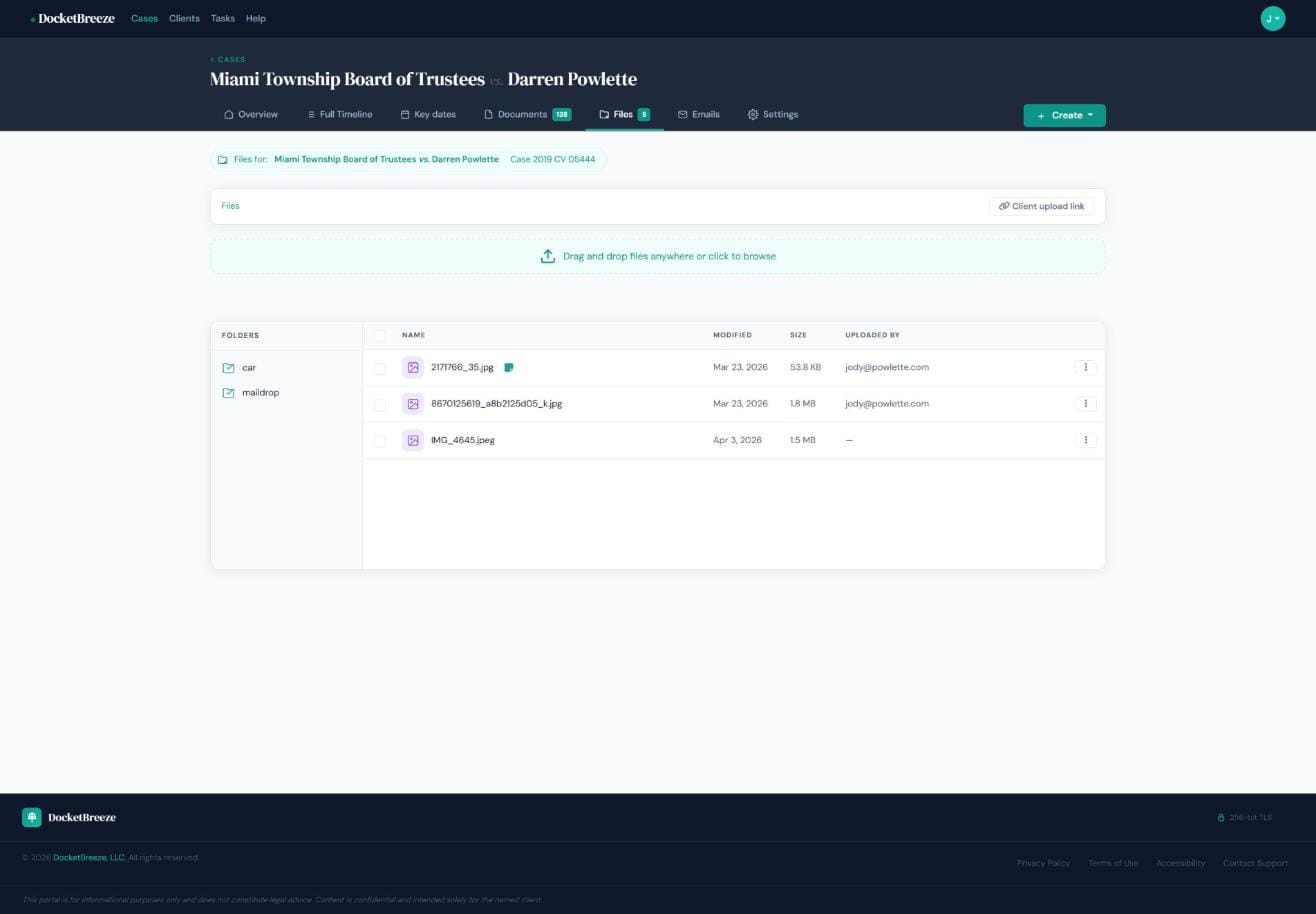The width and height of the screenshot is (1316, 914).
Task: Select the checkbox for 8670125619_a8b2125d05_k.jpg
Action: point(380,405)
